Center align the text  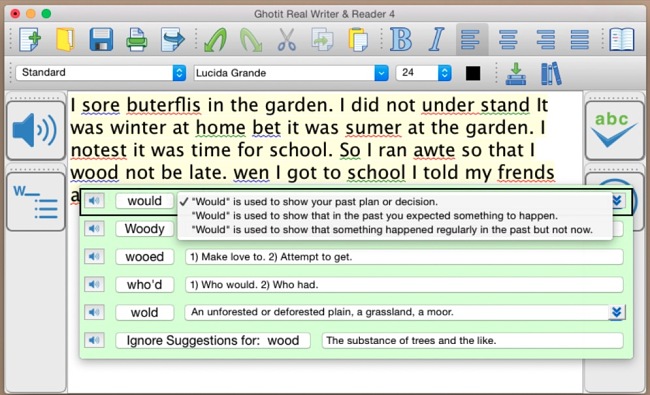coord(508,40)
